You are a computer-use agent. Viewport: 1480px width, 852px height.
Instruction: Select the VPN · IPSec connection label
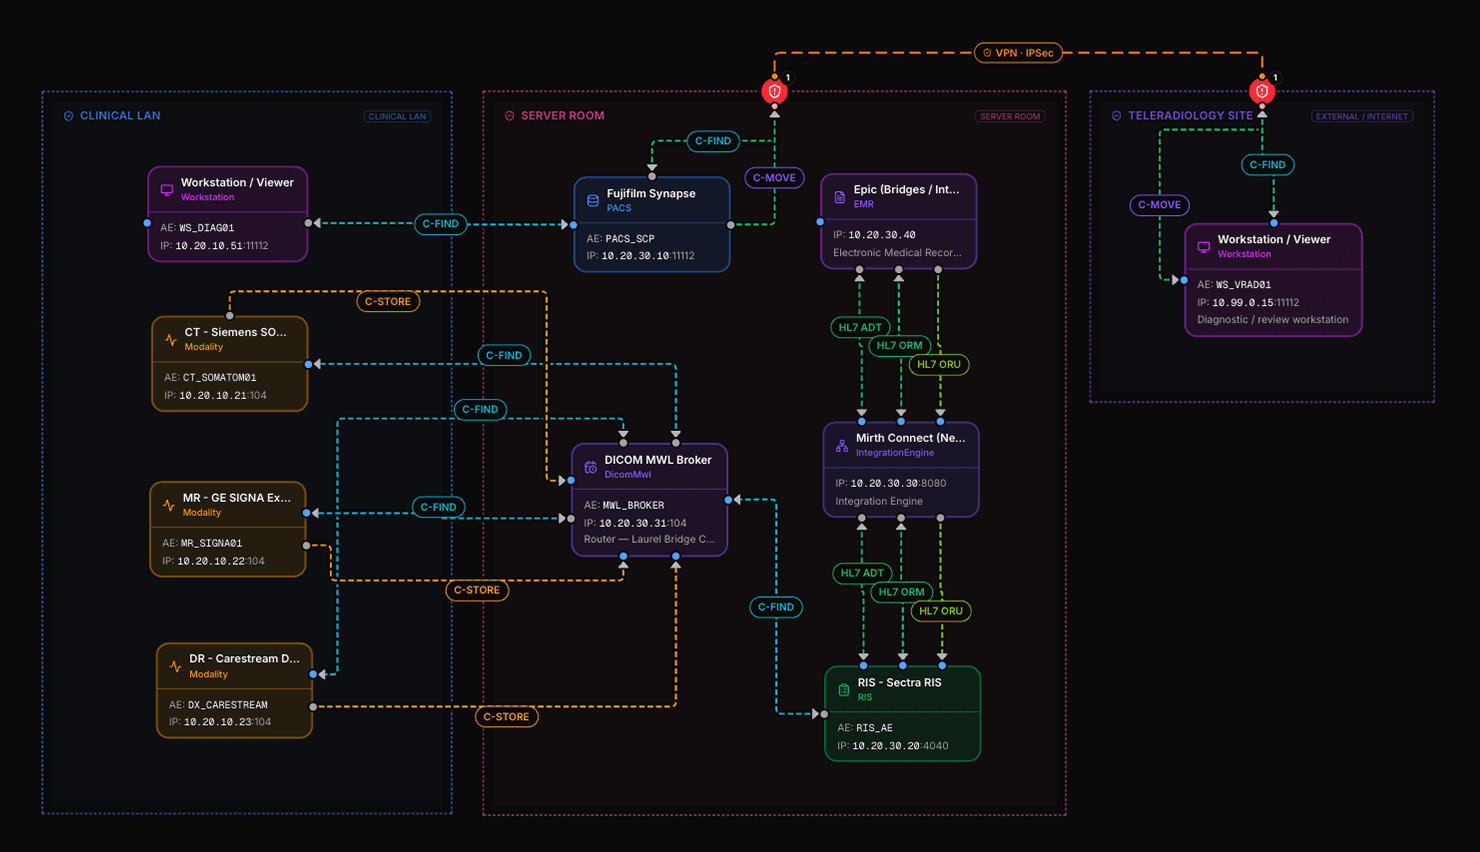(1018, 53)
